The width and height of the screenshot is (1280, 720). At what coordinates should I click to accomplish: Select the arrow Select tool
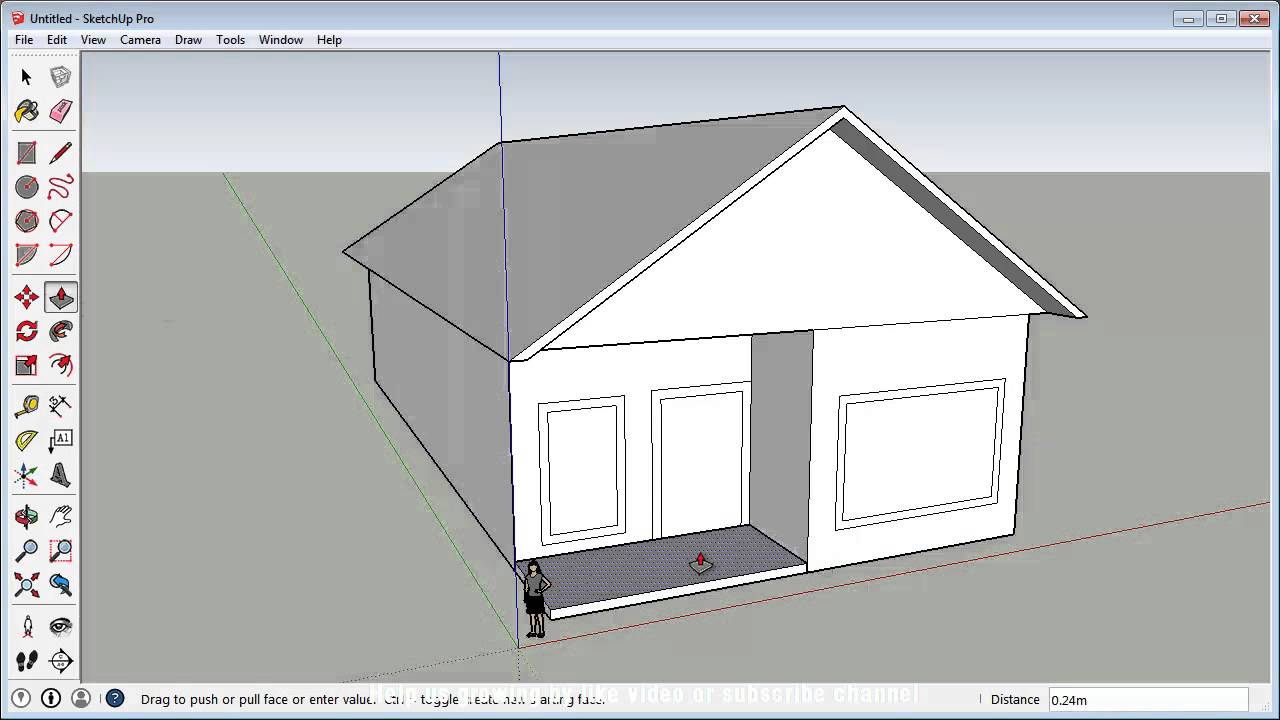click(27, 77)
